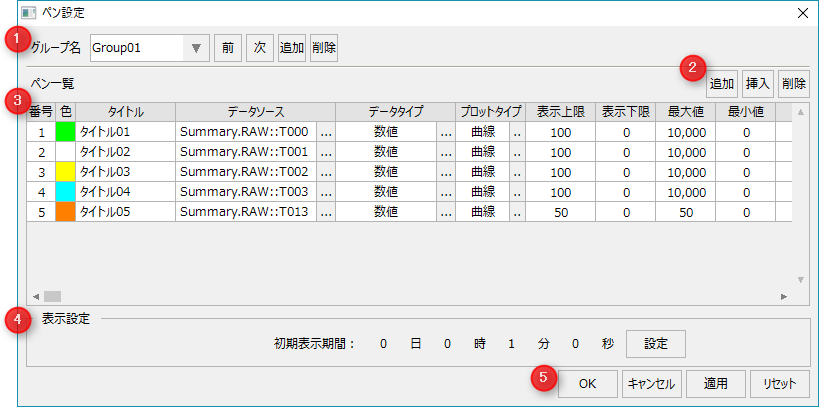This screenshot has height=407, width=819.
Task: Open data type ellipsis for row 2
Action: [x=446, y=152]
